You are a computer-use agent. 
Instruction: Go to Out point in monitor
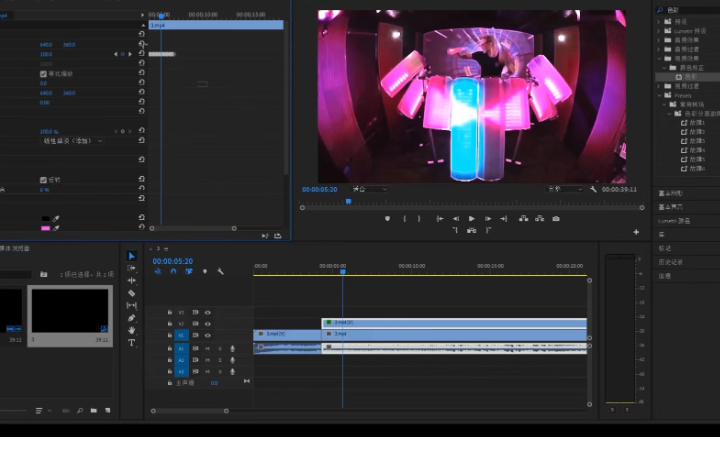tap(504, 219)
